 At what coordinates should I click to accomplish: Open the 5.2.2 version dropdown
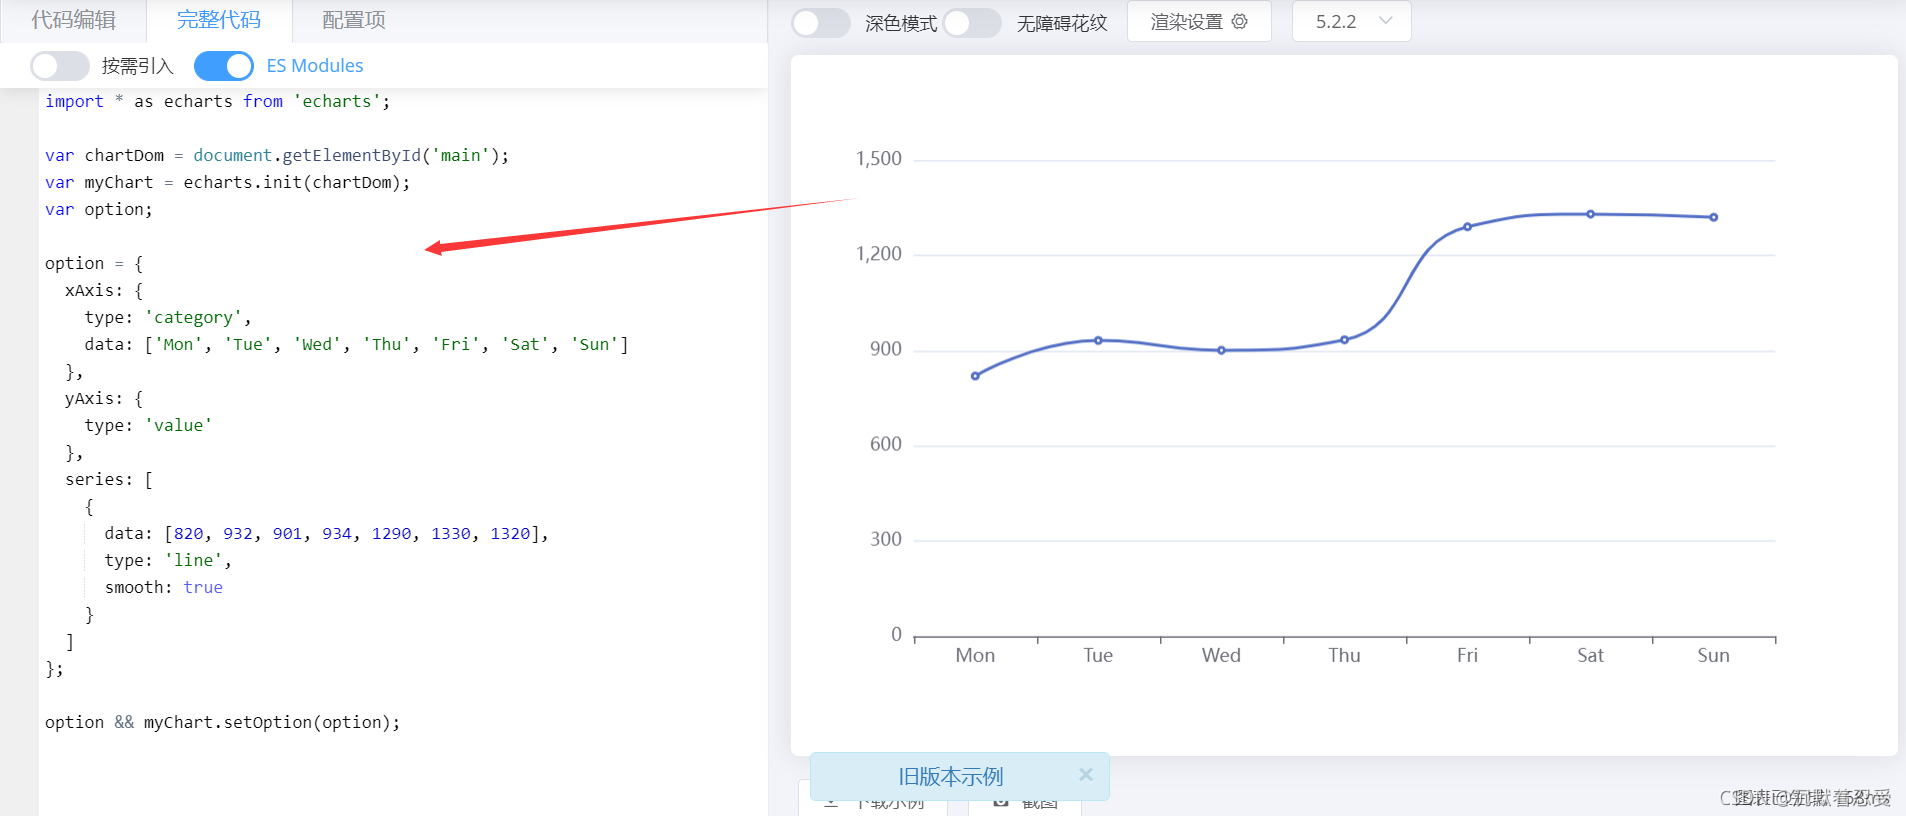pyautogui.click(x=1352, y=21)
